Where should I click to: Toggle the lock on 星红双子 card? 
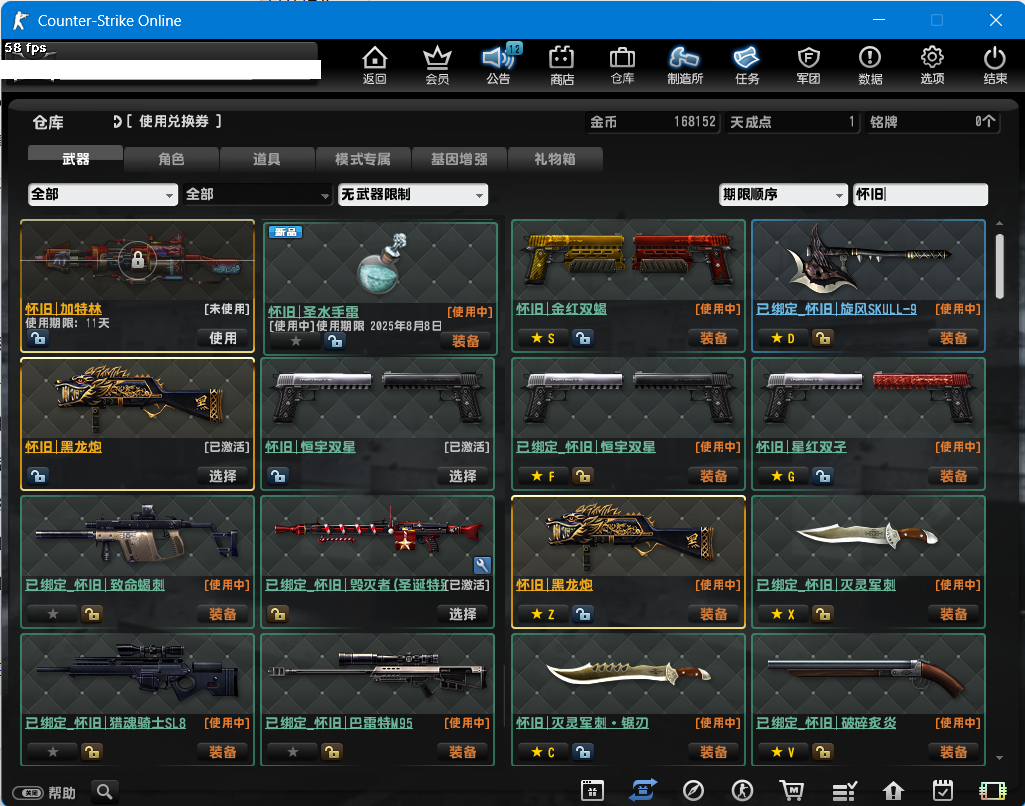coord(823,476)
